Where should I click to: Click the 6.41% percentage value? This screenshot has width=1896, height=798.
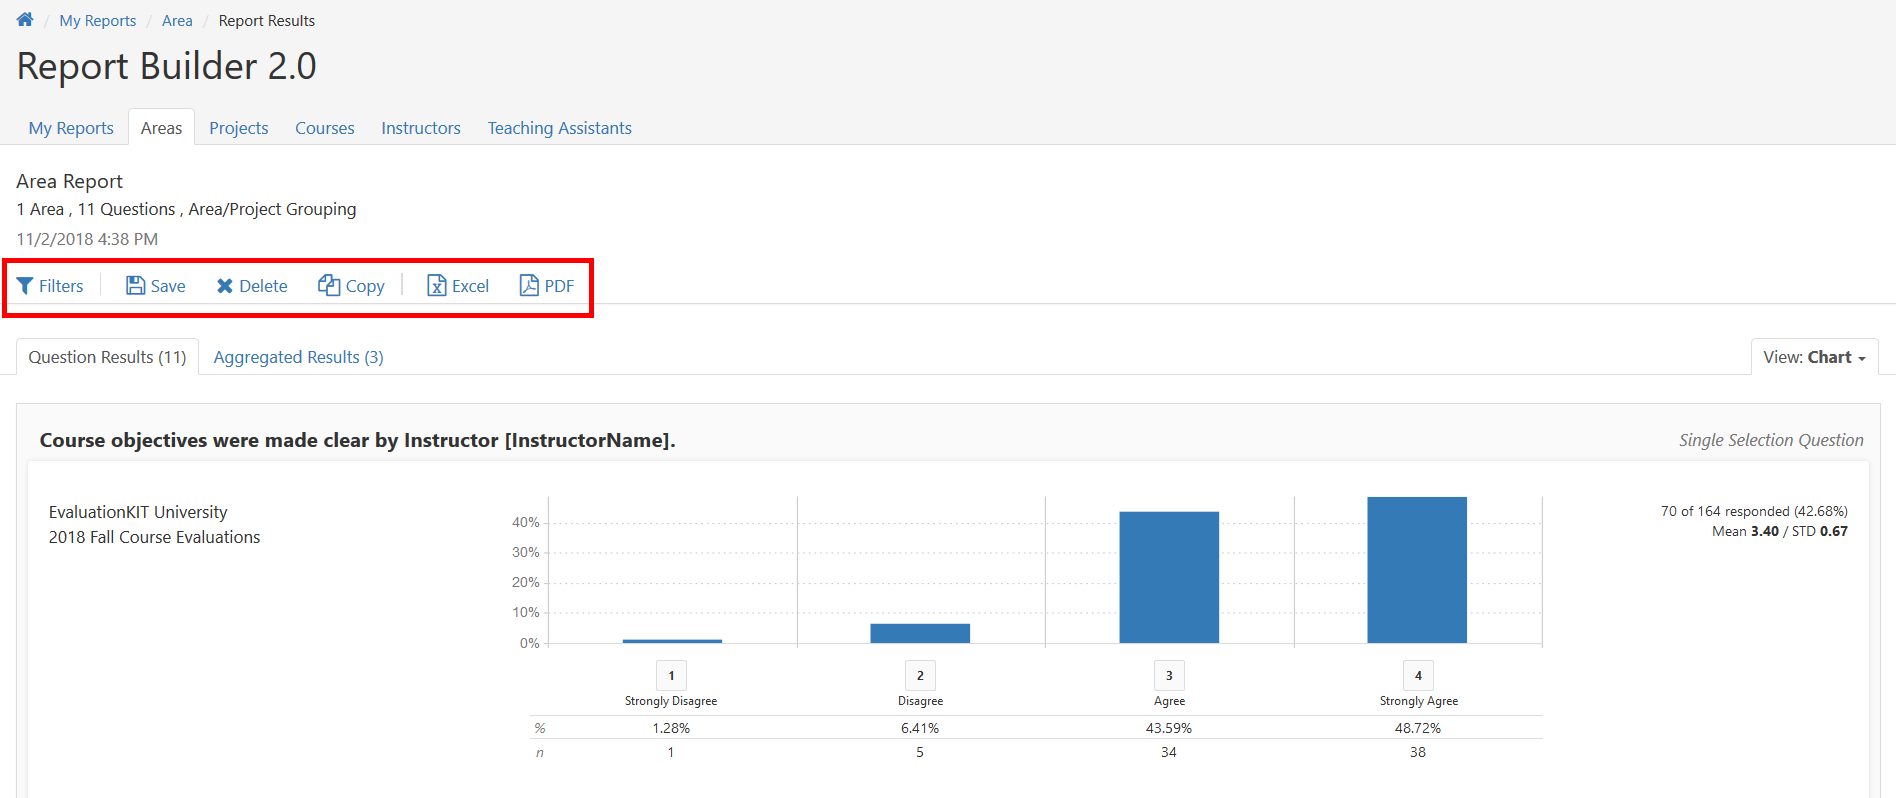tap(920, 728)
